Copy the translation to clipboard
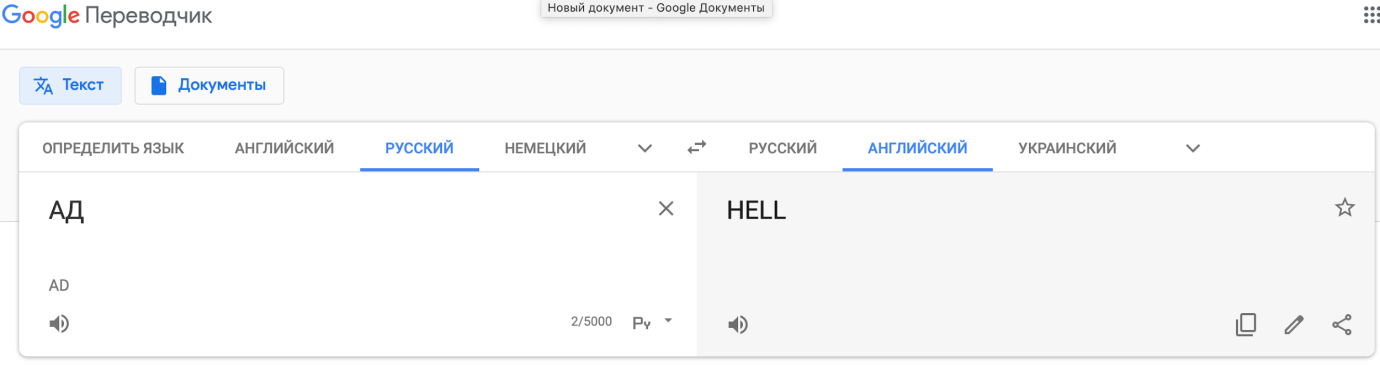 pyautogui.click(x=1245, y=324)
